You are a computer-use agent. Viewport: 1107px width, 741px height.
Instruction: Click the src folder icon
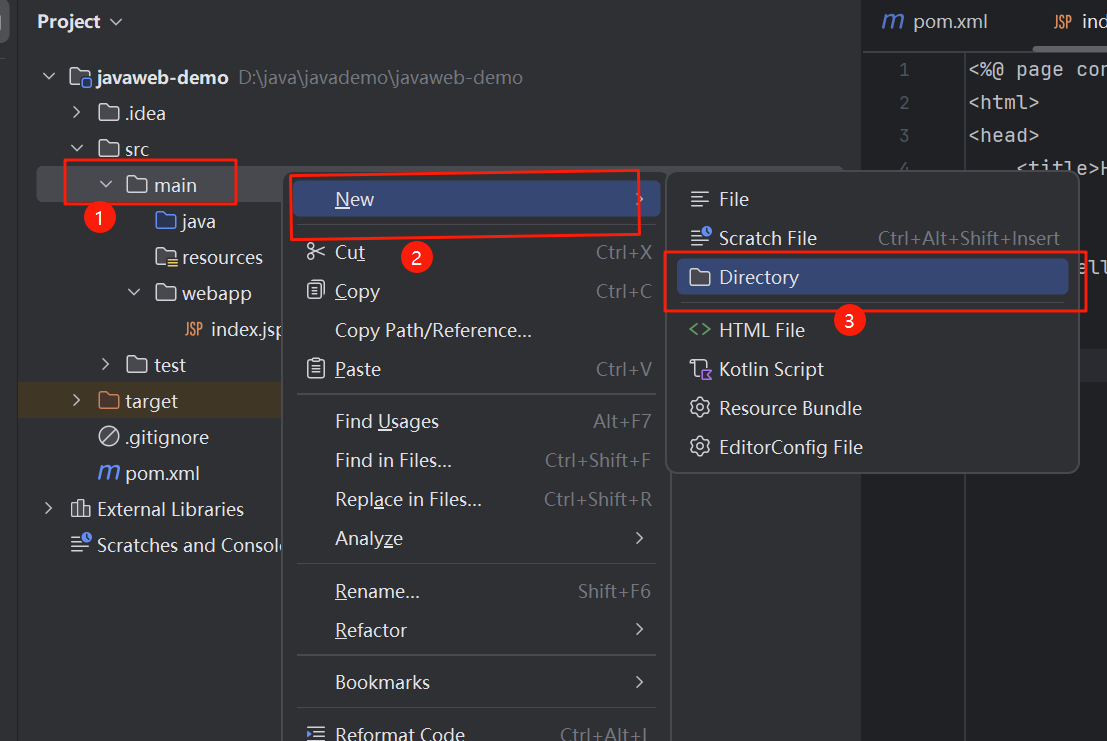point(109,148)
